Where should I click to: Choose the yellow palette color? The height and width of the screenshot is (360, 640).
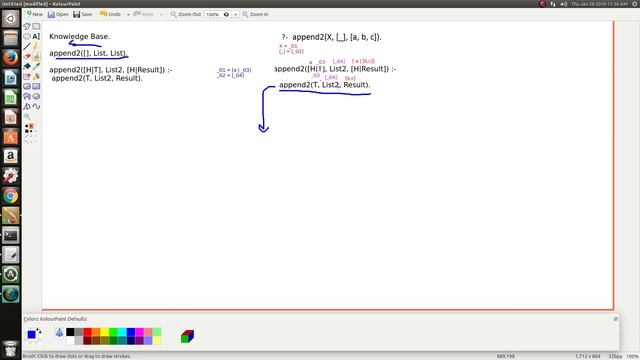(x=105, y=332)
